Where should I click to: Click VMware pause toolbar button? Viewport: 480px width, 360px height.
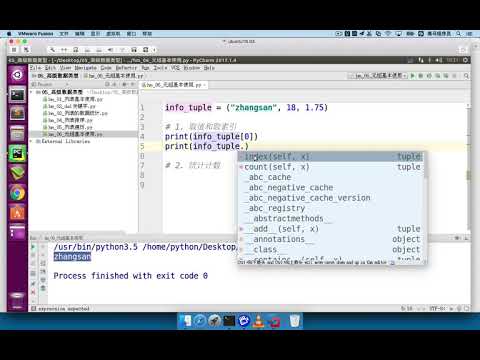pos(14,50)
